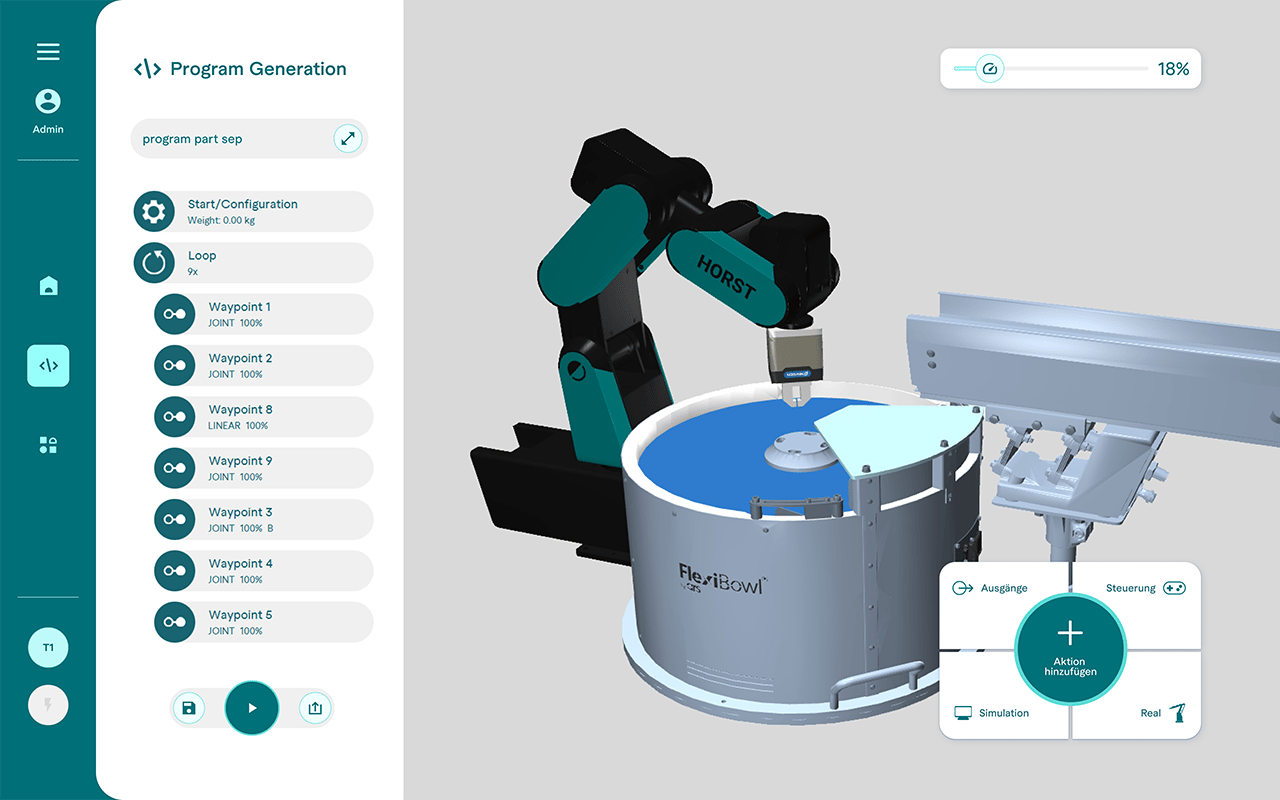Image resolution: width=1280 pixels, height=800 pixels.
Task: Expand program name with arrows icon
Action: (x=347, y=139)
